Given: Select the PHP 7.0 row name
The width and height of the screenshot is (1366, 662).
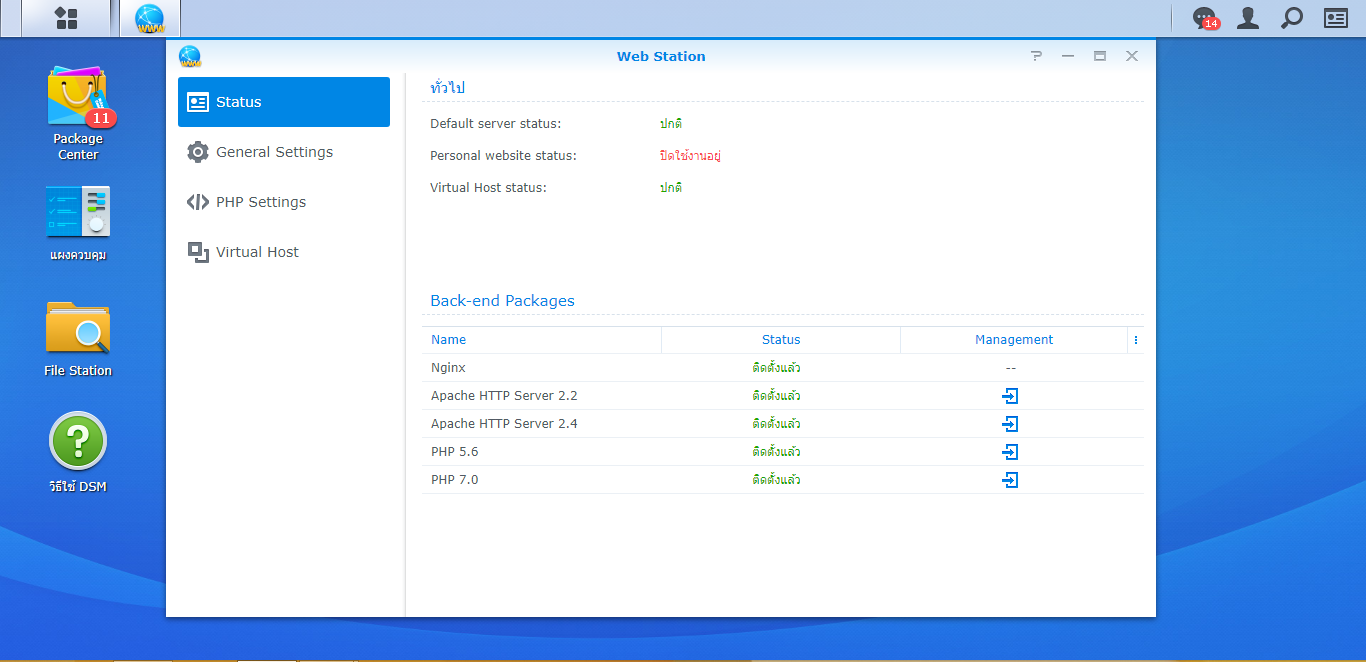Looking at the screenshot, I should [455, 480].
